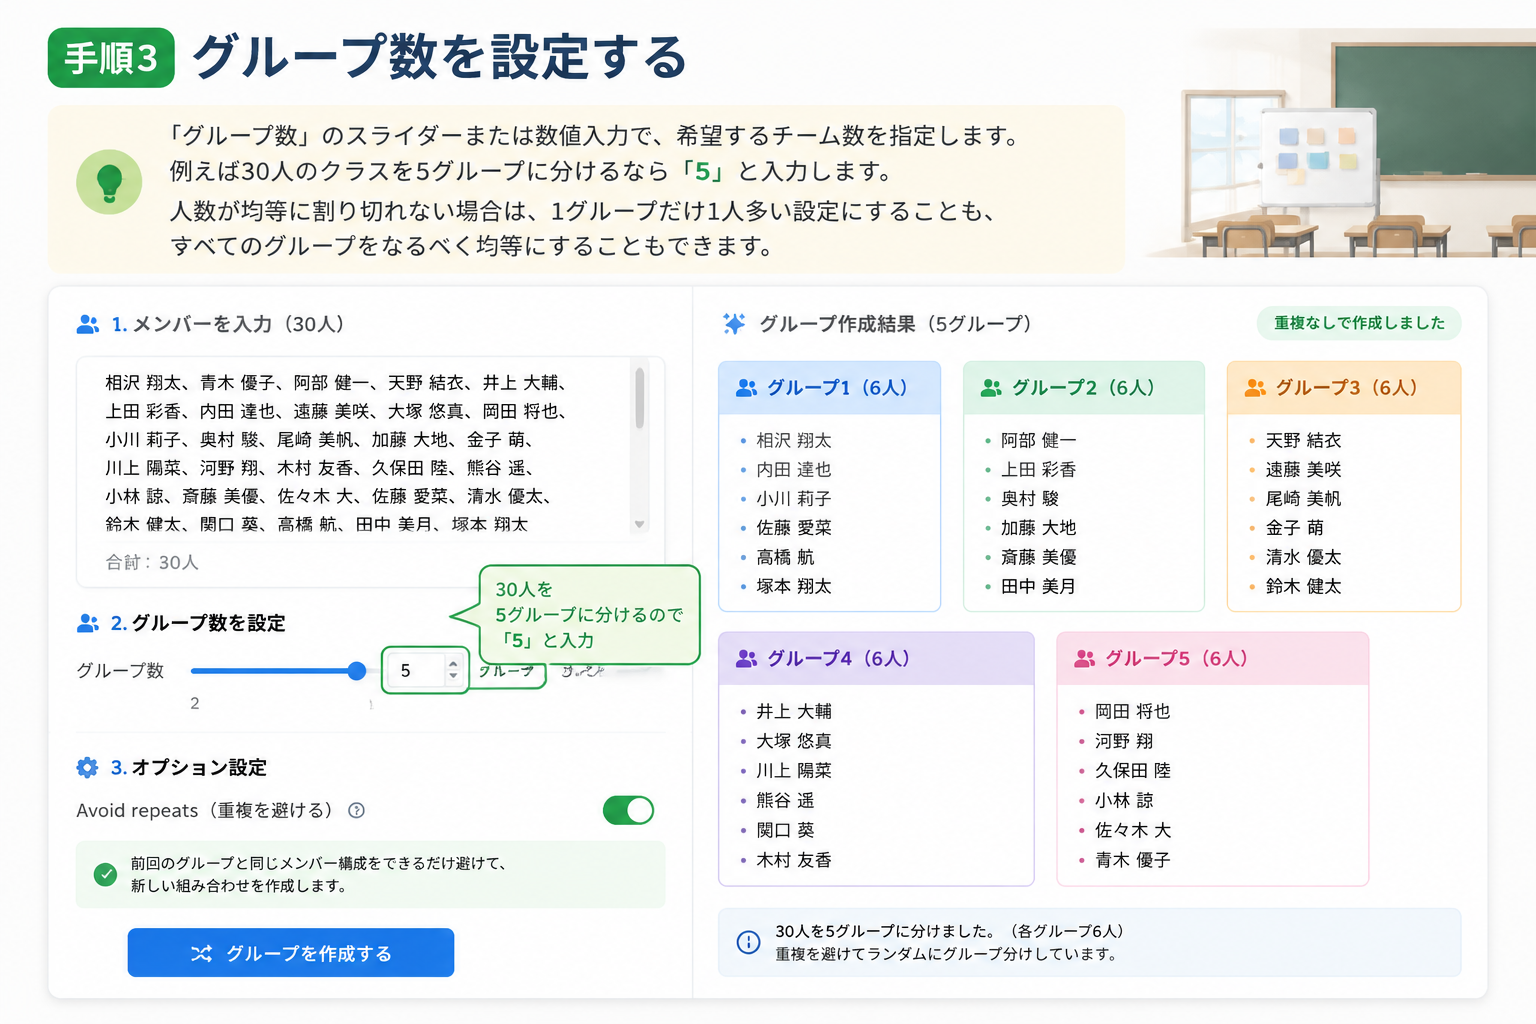Click member 内田 達也 in グループ1
Image resolution: width=1536 pixels, height=1024 pixels.
794,470
